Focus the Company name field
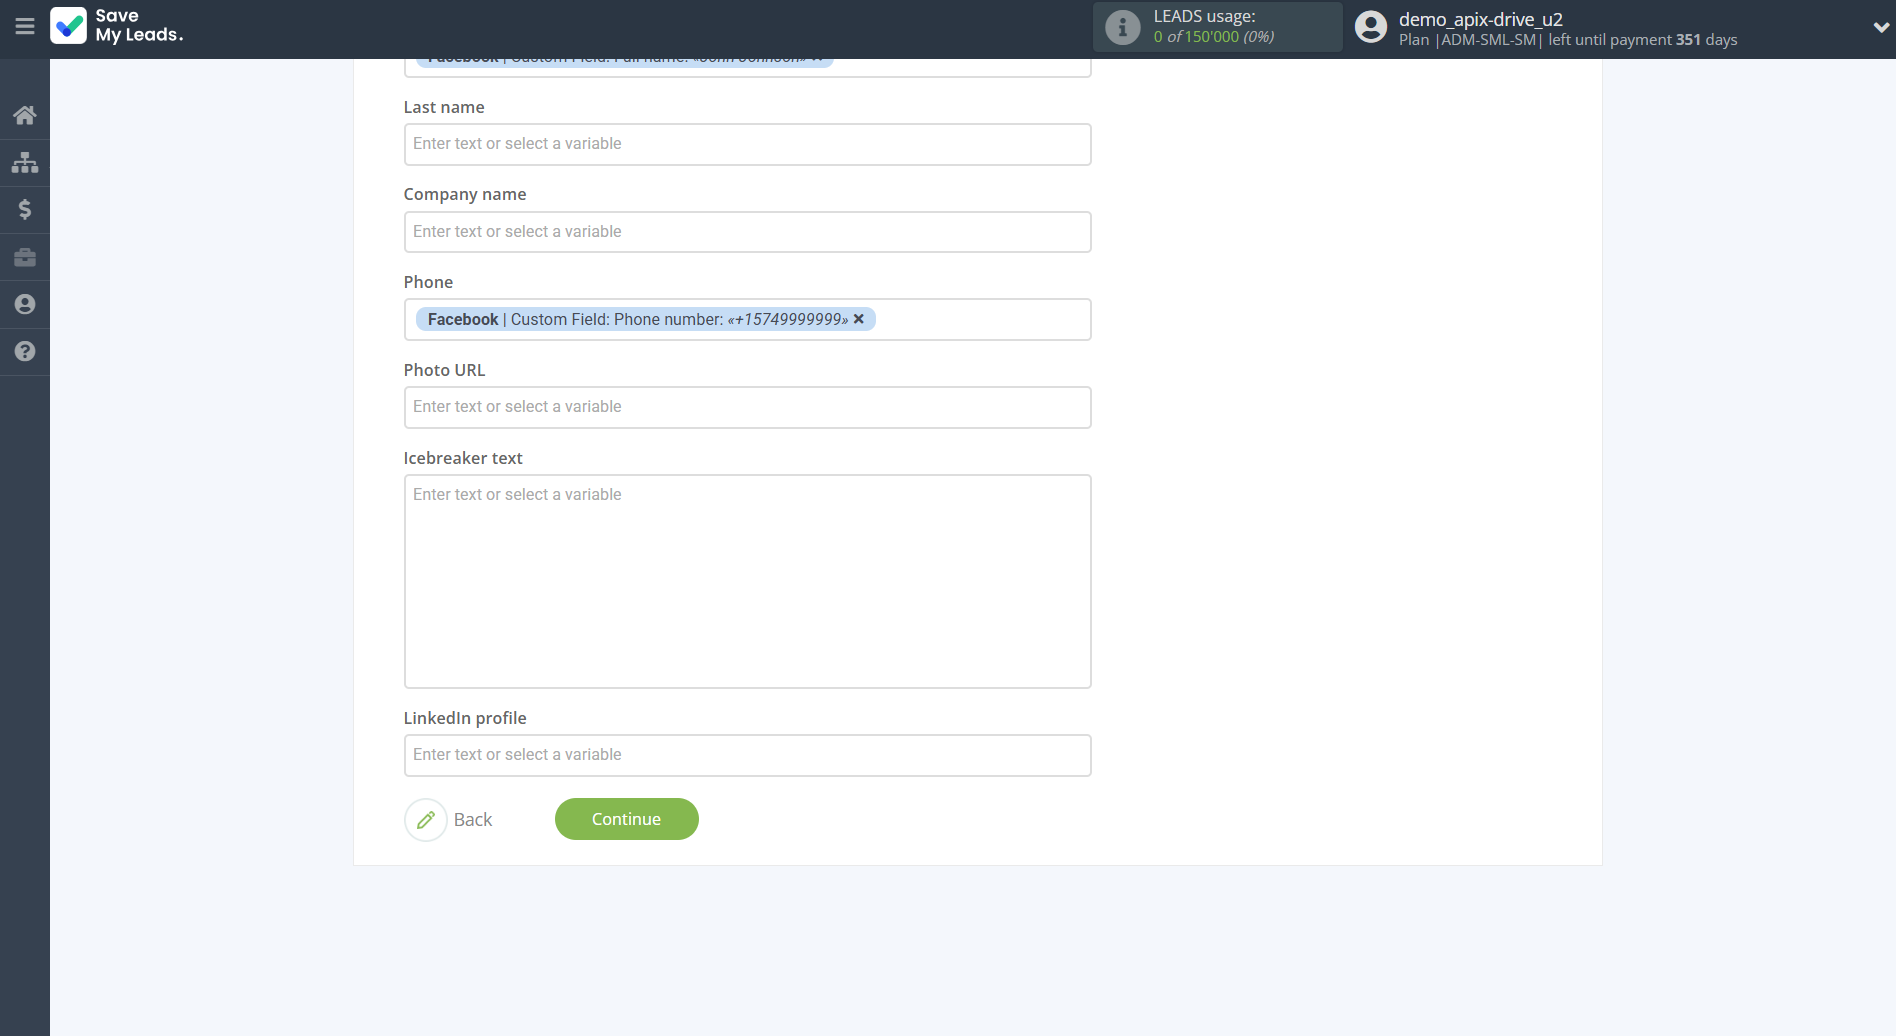 (747, 232)
